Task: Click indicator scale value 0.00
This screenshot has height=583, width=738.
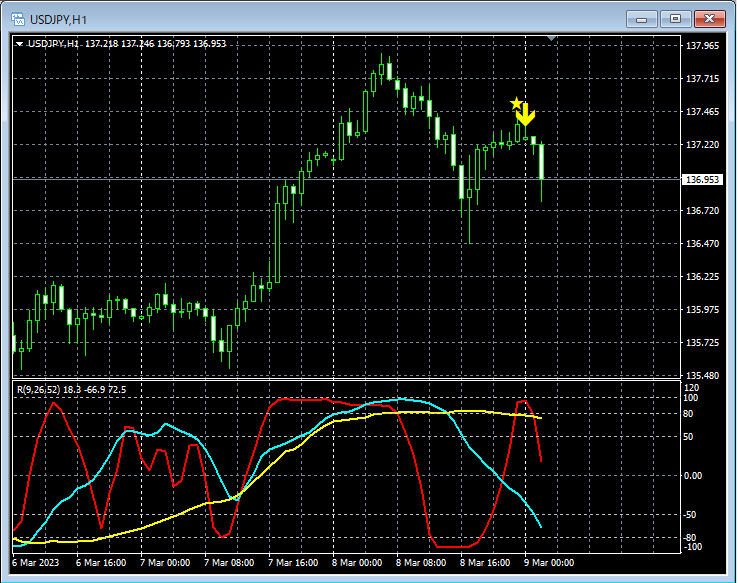Action: point(693,476)
